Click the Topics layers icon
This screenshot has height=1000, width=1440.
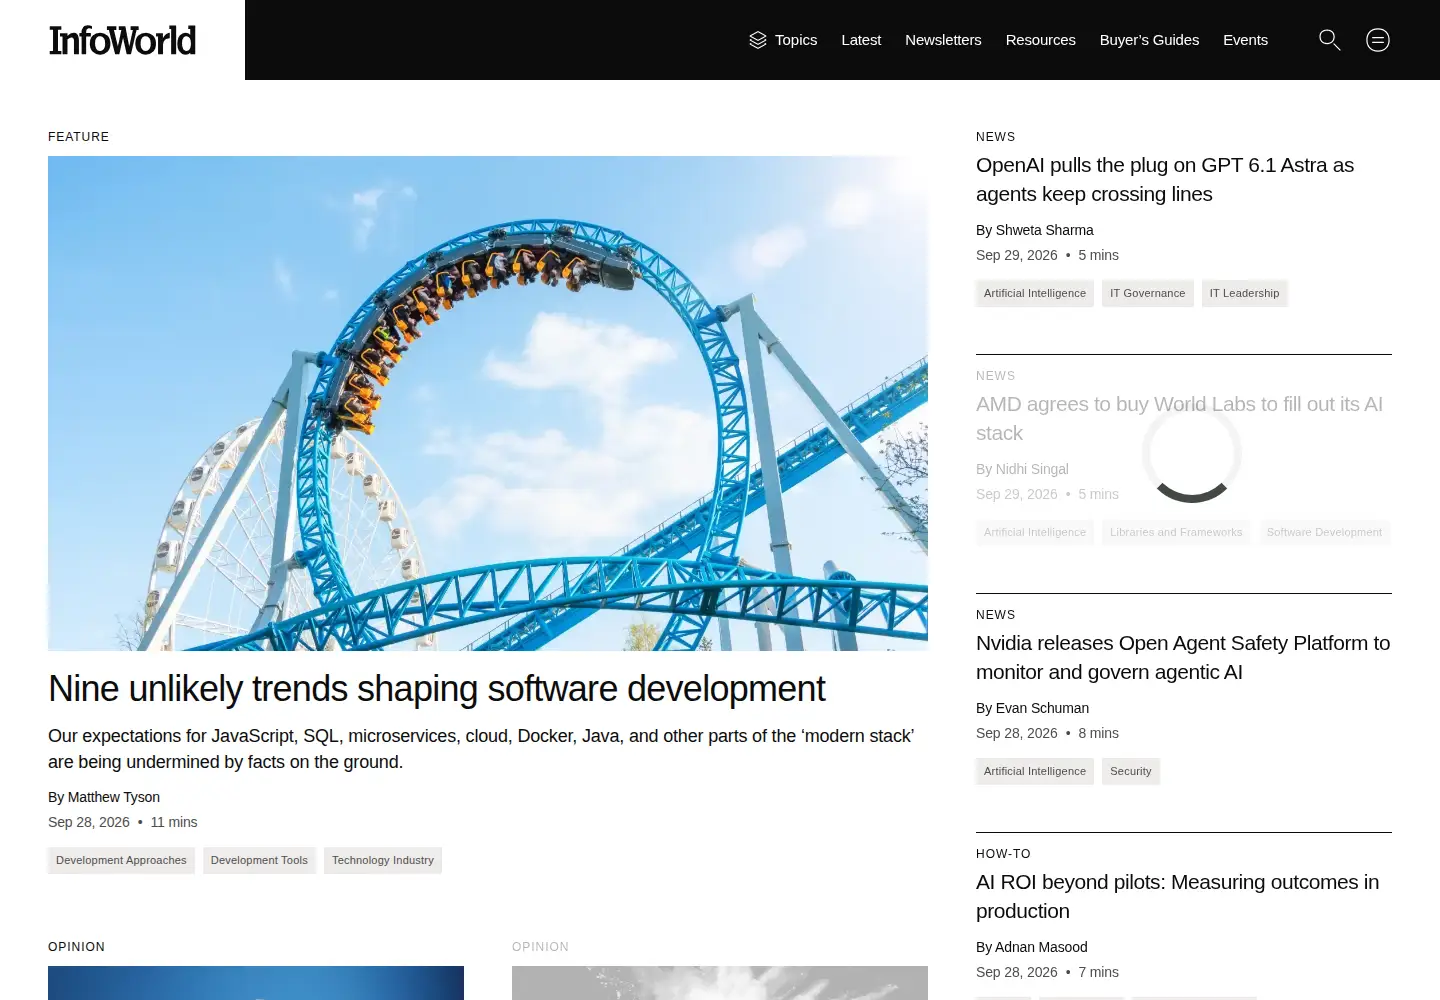pyautogui.click(x=758, y=40)
